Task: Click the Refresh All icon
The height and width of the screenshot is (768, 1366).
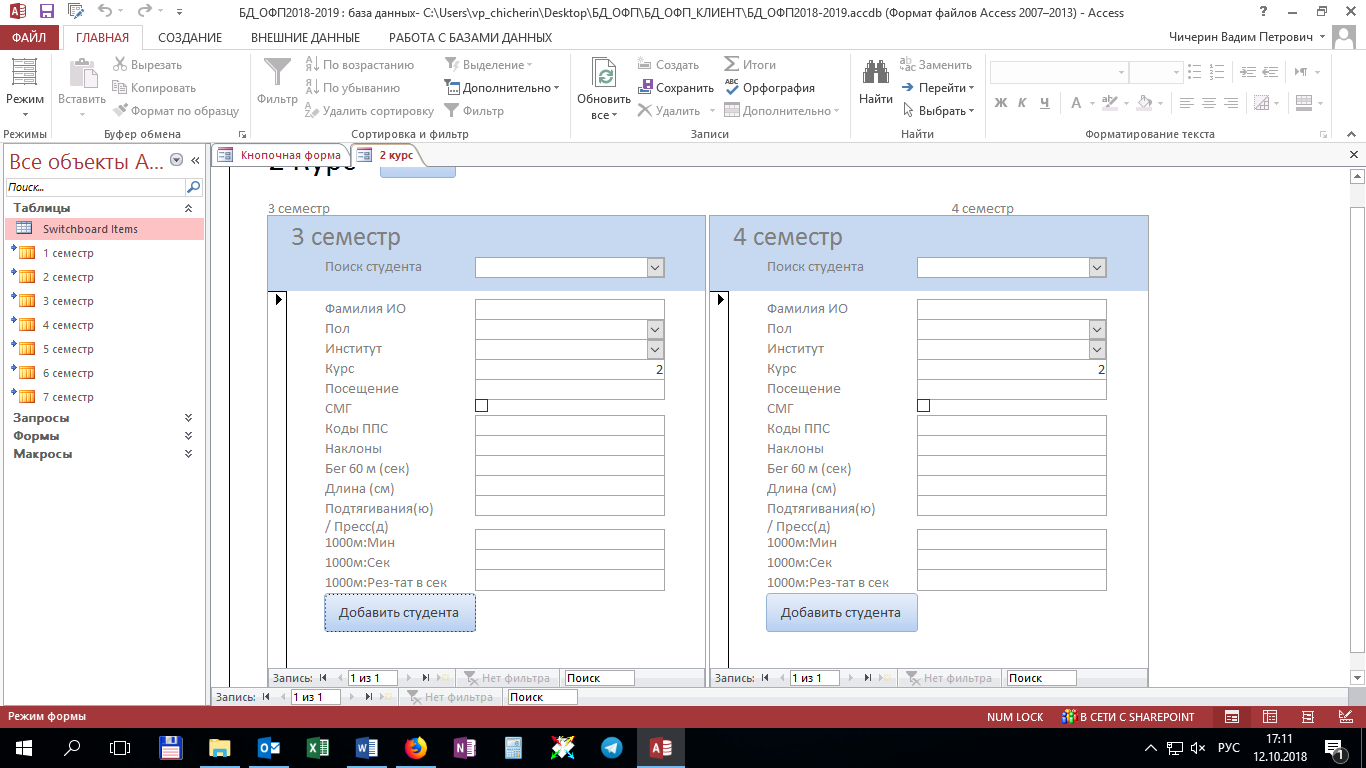Action: point(604,75)
